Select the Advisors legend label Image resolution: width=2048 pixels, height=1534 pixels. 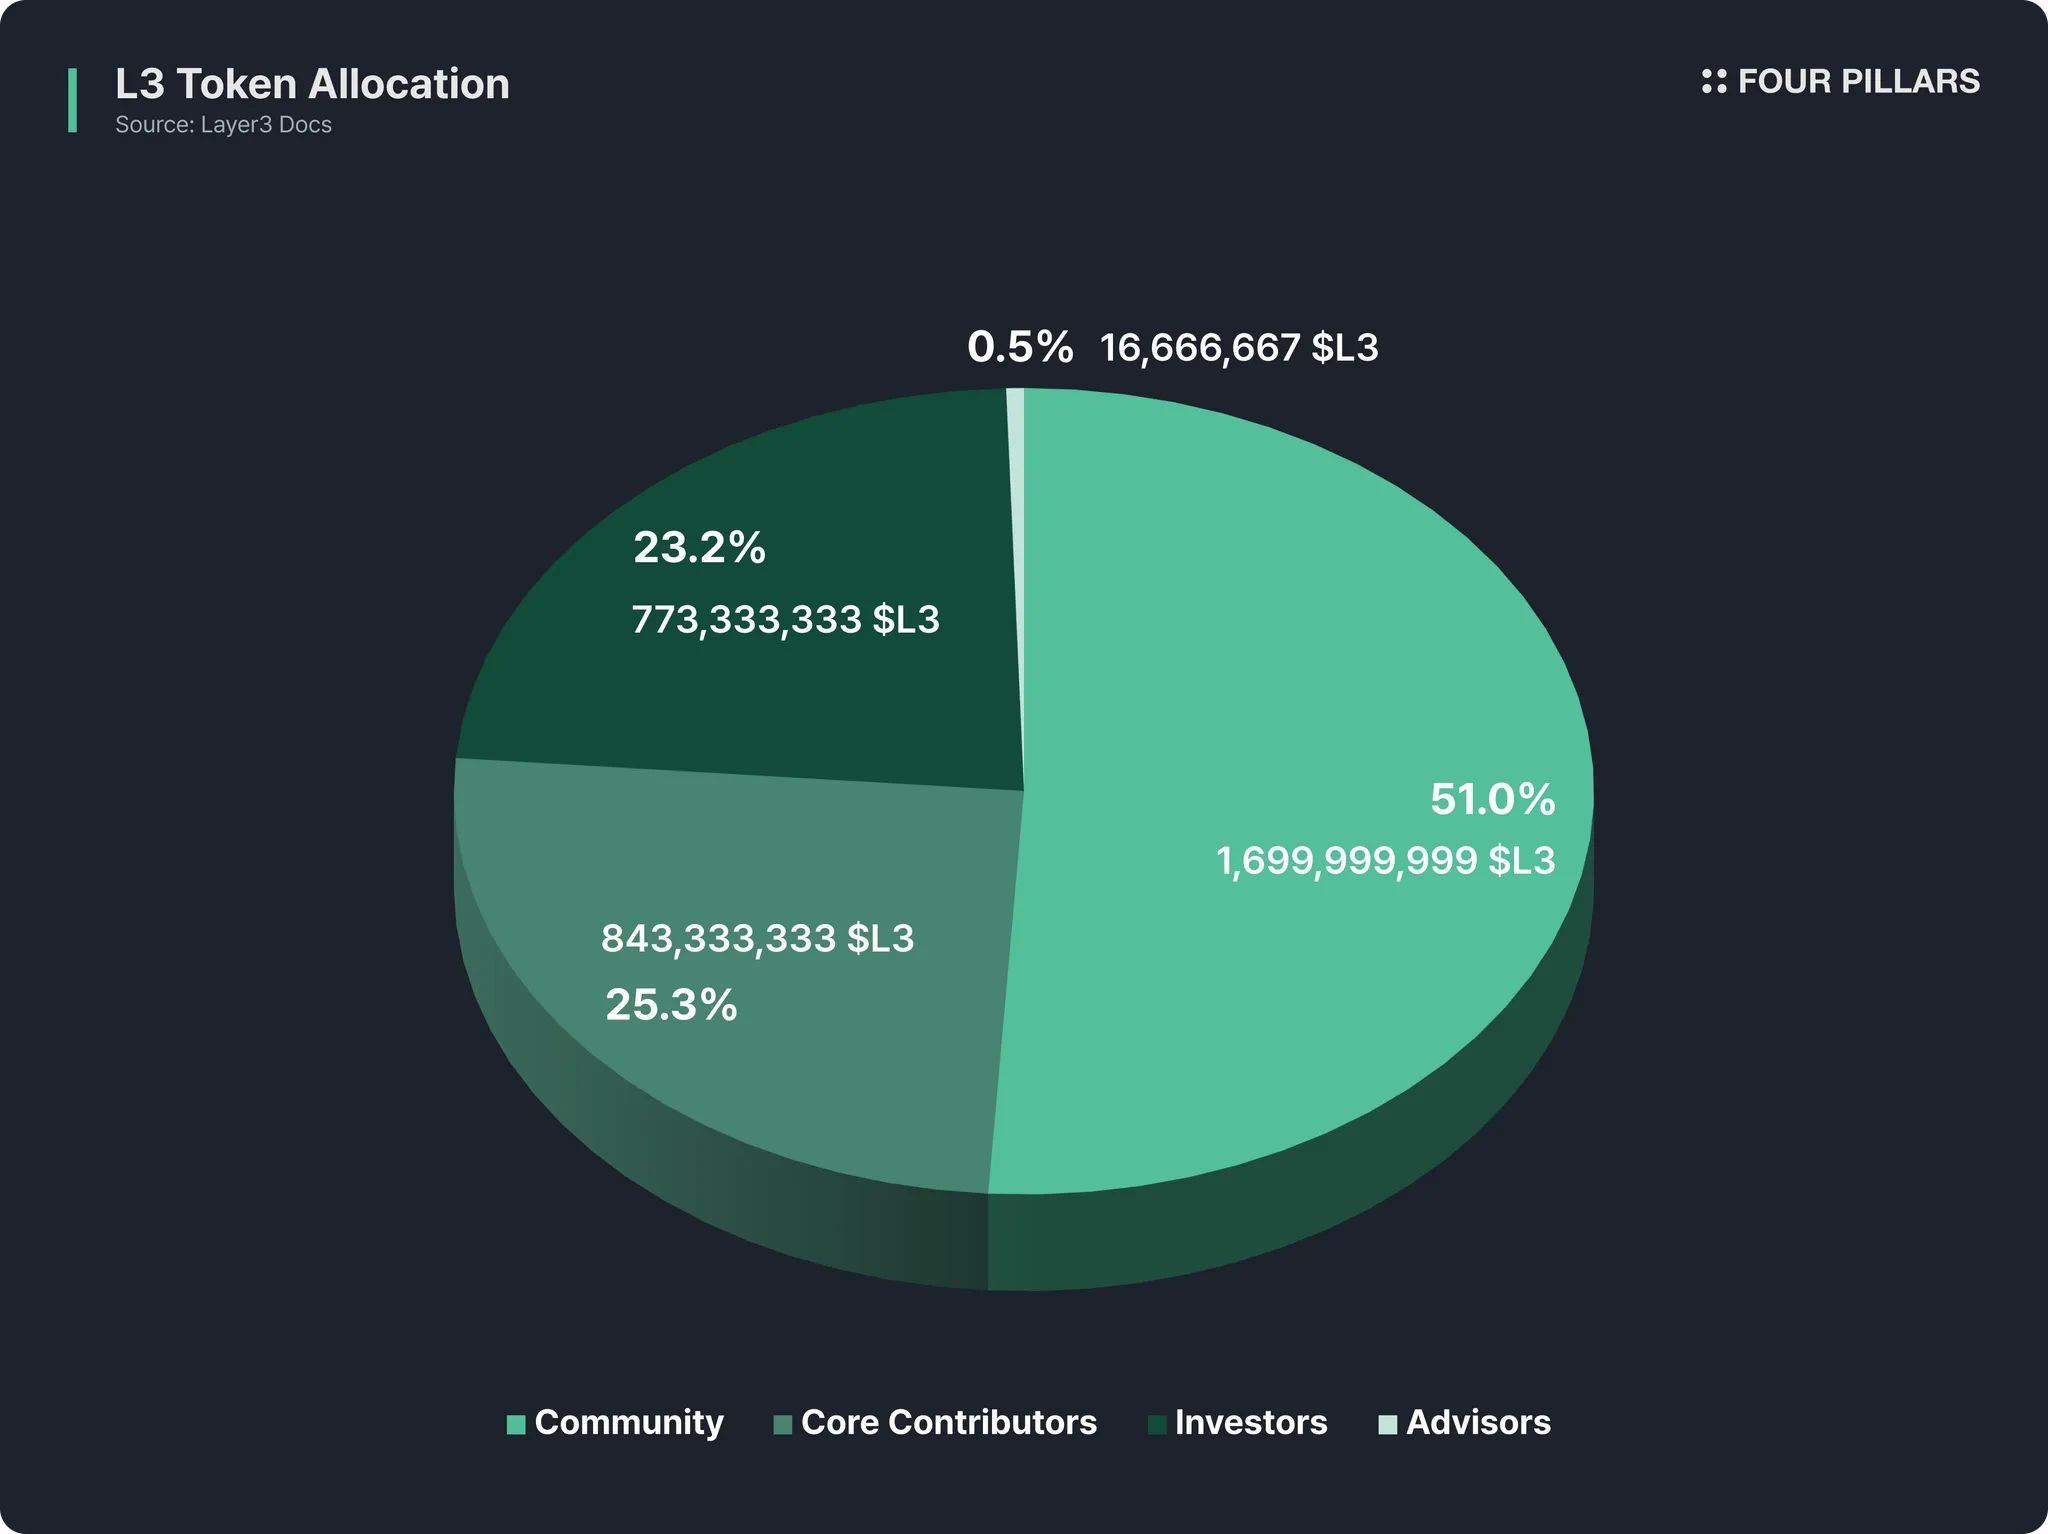coord(1478,1423)
